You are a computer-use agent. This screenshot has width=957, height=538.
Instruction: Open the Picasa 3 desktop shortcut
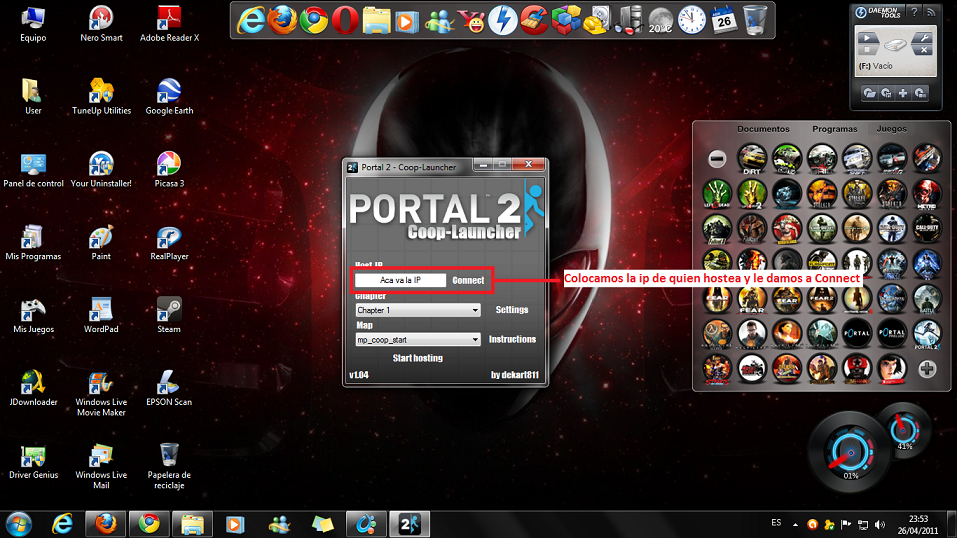pyautogui.click(x=169, y=170)
